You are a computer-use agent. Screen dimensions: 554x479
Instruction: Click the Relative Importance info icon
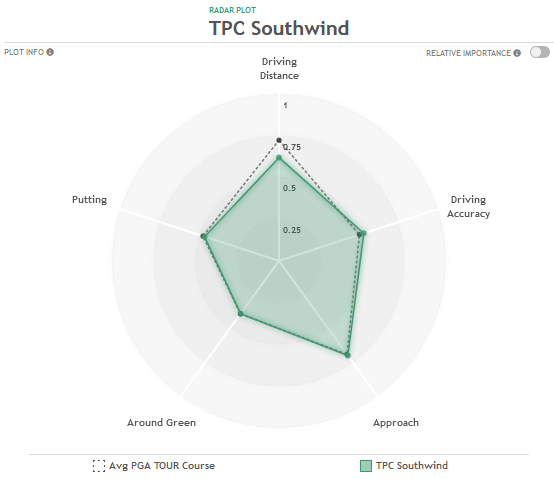(x=517, y=53)
